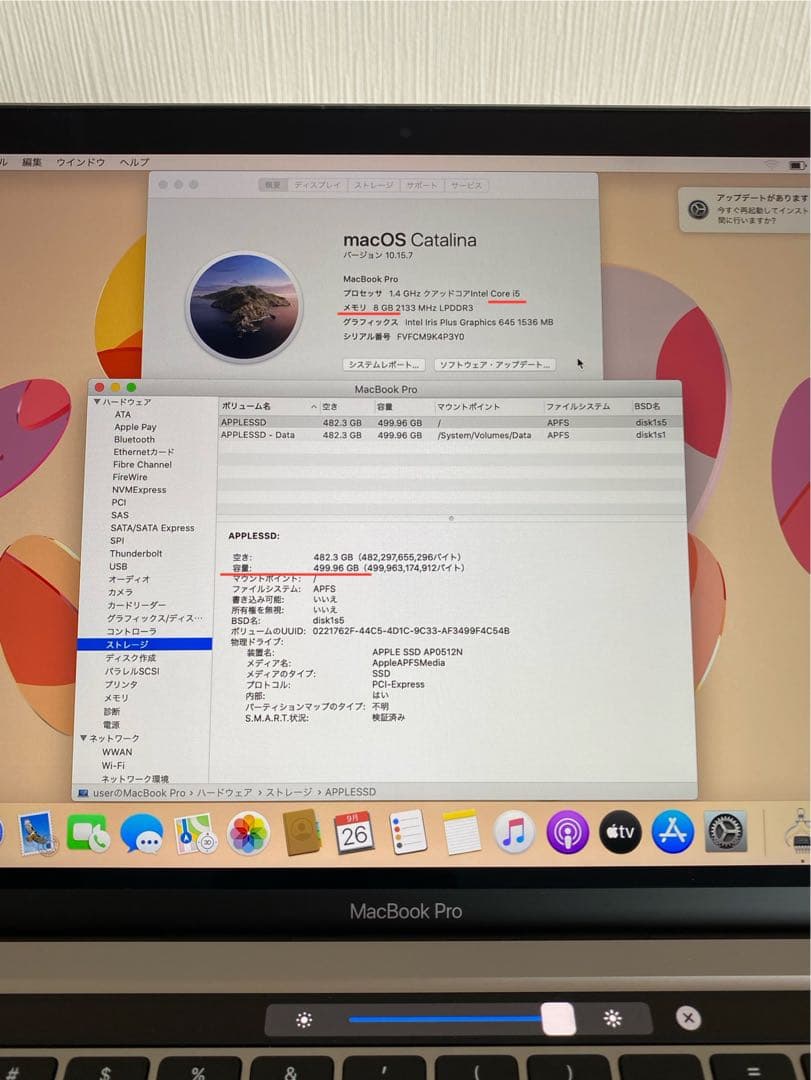Switch to the 概要 tab
This screenshot has width=811, height=1080.
pos(274,185)
